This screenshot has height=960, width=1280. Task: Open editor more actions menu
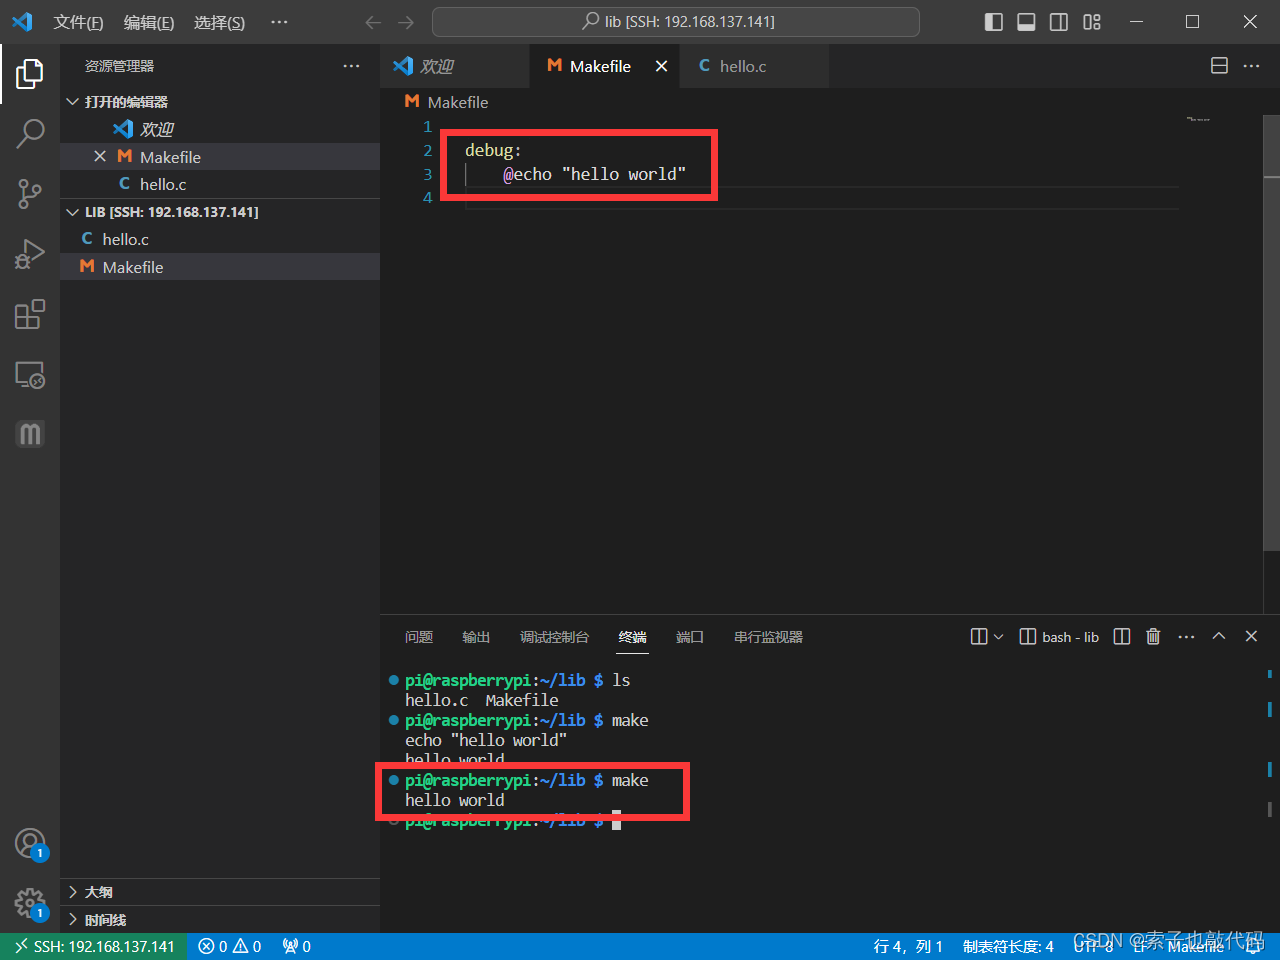tap(1251, 66)
